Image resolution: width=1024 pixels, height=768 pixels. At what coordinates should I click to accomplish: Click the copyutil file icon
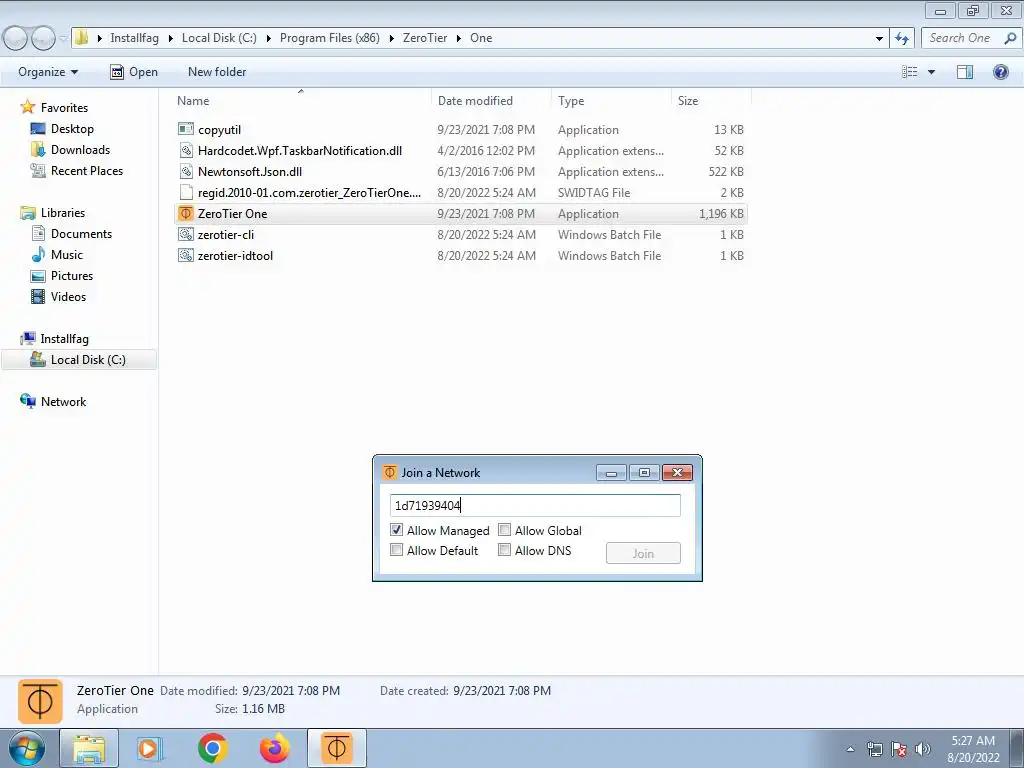(186, 129)
